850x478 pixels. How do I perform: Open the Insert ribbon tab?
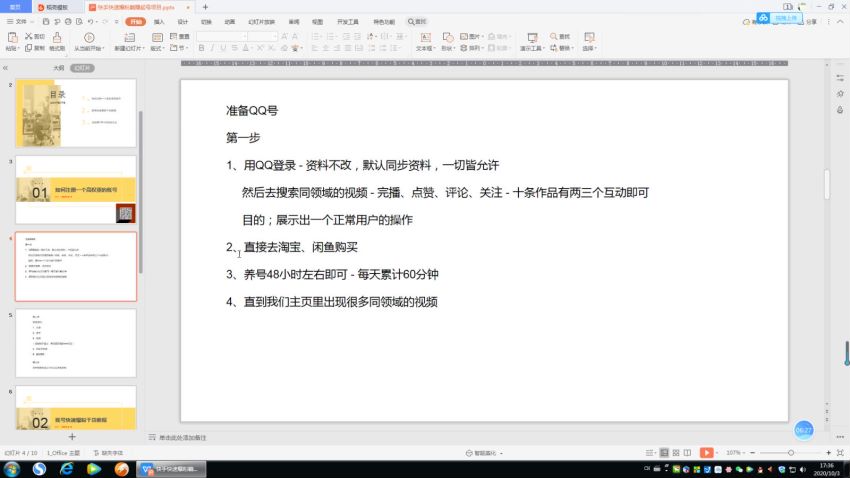pyautogui.click(x=159, y=22)
